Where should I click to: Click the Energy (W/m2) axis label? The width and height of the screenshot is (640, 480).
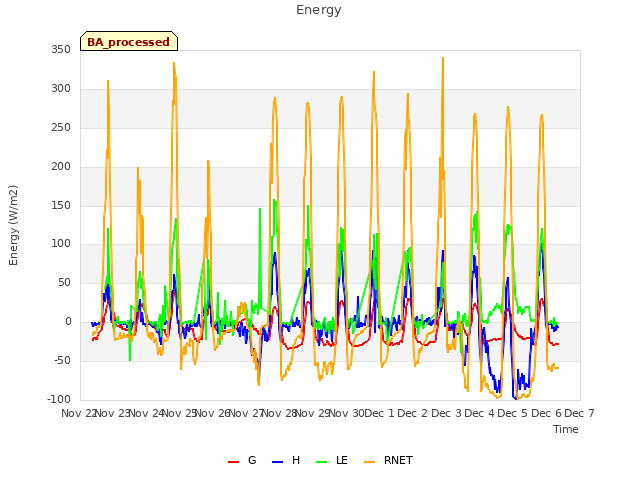13,225
